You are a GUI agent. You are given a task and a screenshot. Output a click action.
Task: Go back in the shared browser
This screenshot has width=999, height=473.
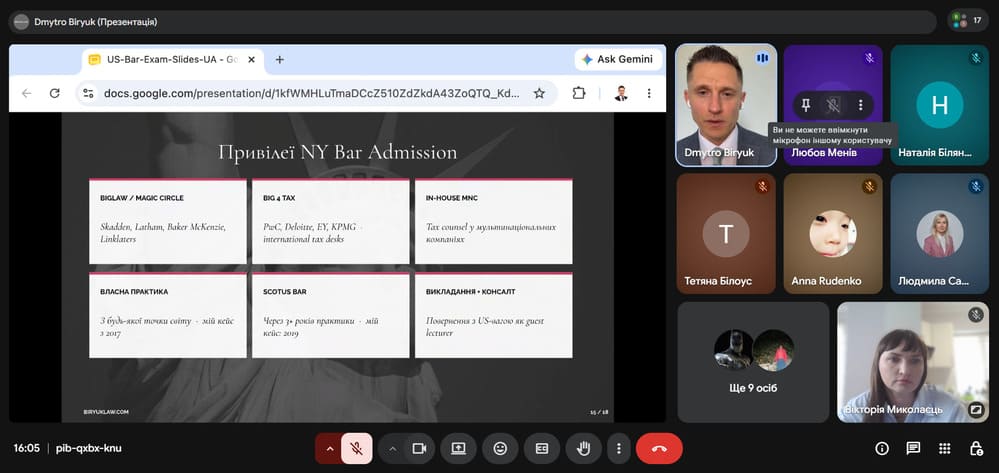[26, 93]
